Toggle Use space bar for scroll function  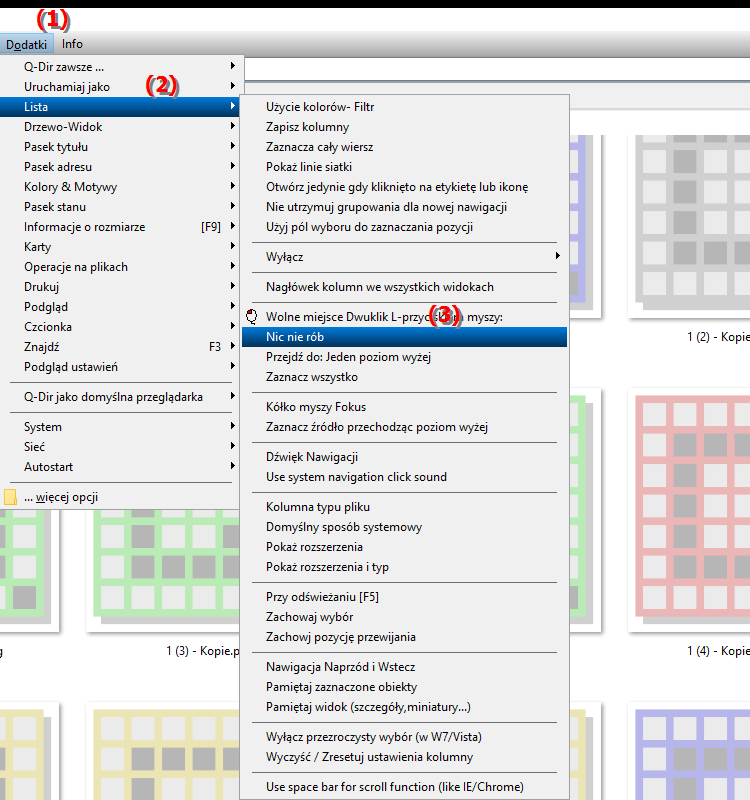[x=404, y=787]
